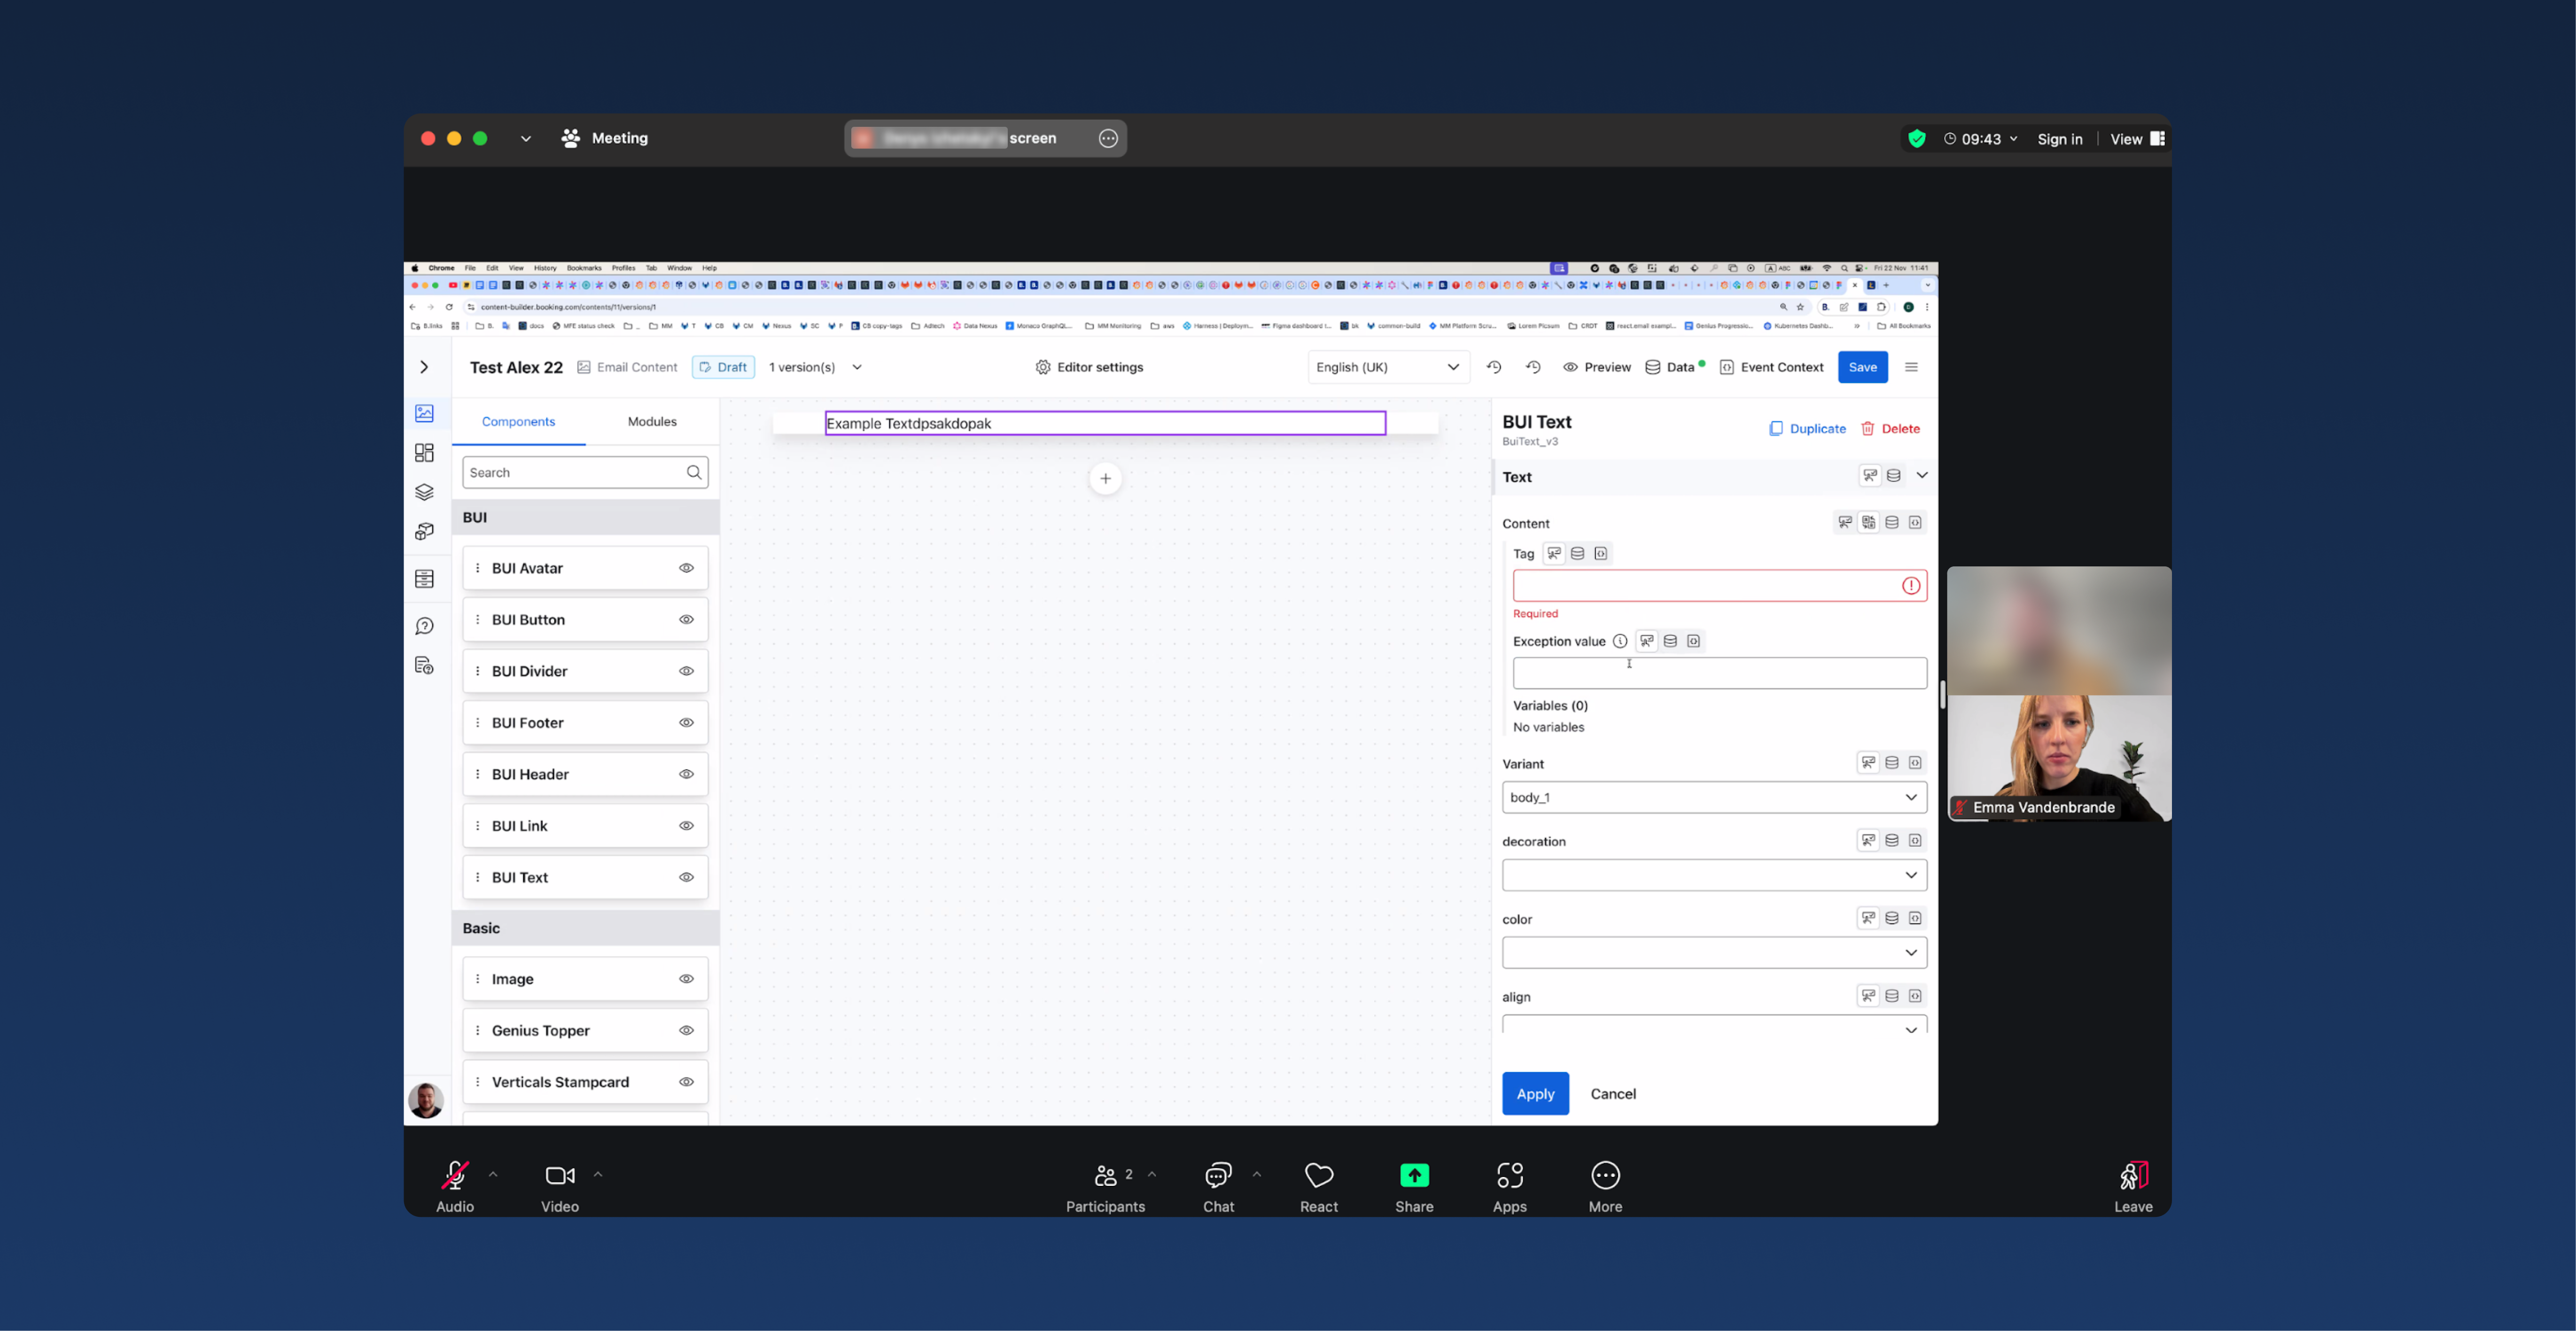Image resolution: width=2576 pixels, height=1331 pixels.
Task: Open the hamburger menu next to Save
Action: [x=1911, y=367]
